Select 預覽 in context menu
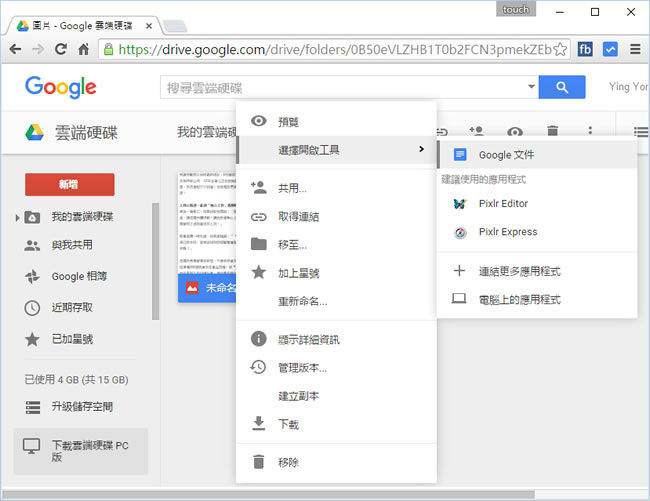The height and width of the screenshot is (501, 650). click(x=336, y=122)
